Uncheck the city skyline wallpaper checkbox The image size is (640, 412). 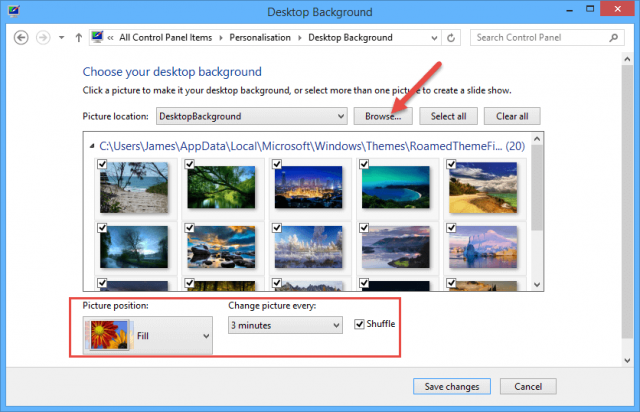(x=277, y=164)
